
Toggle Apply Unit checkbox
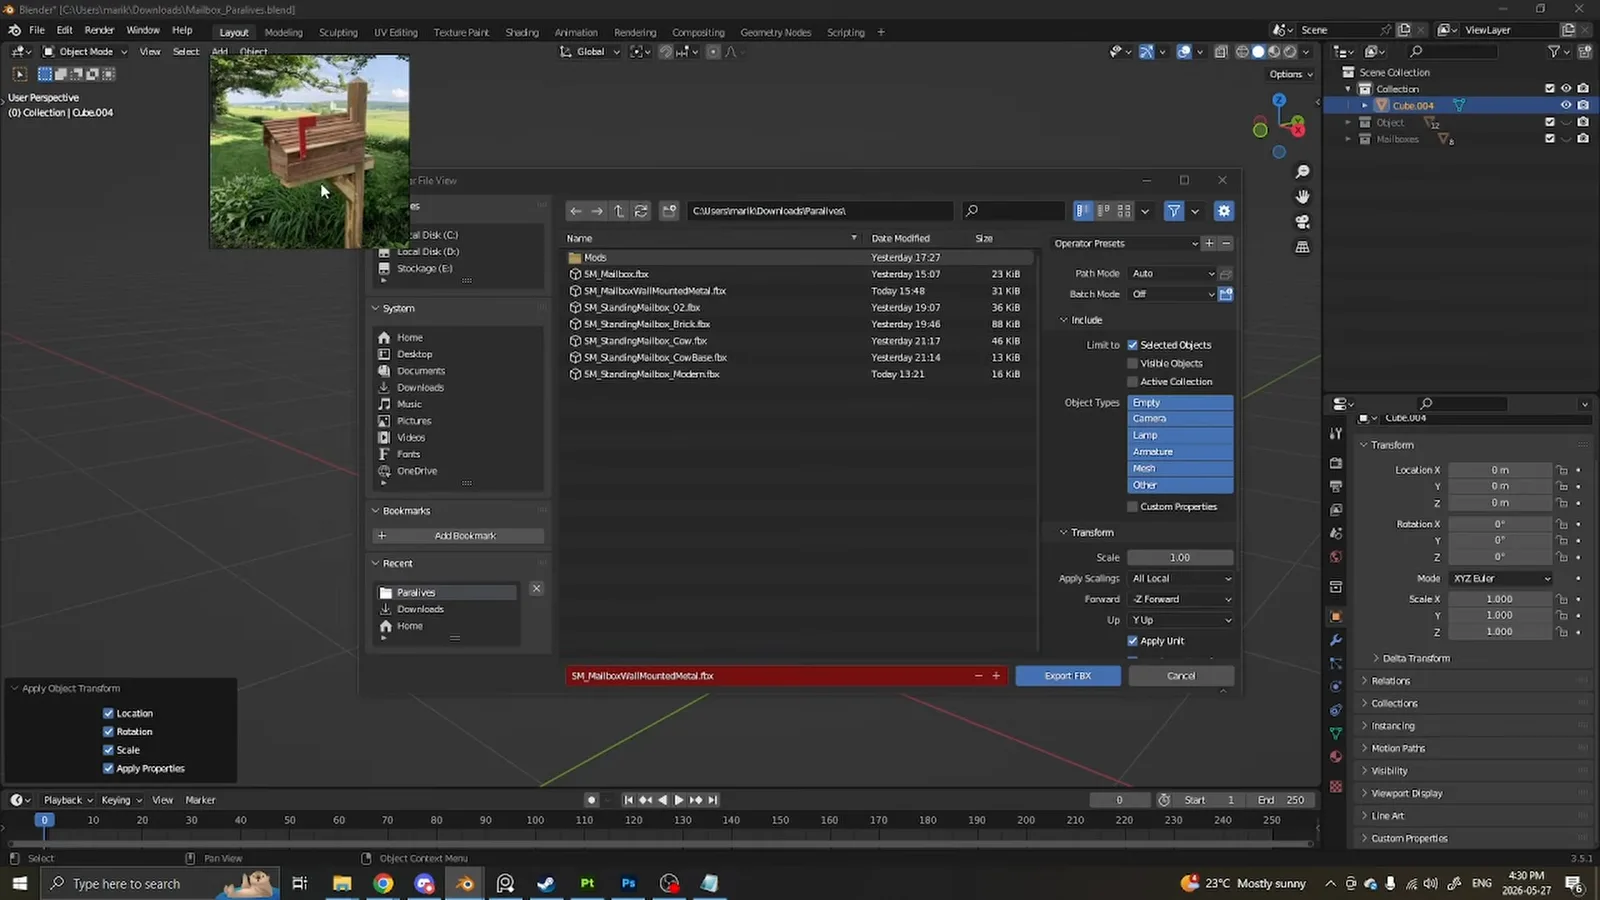pos(1133,641)
